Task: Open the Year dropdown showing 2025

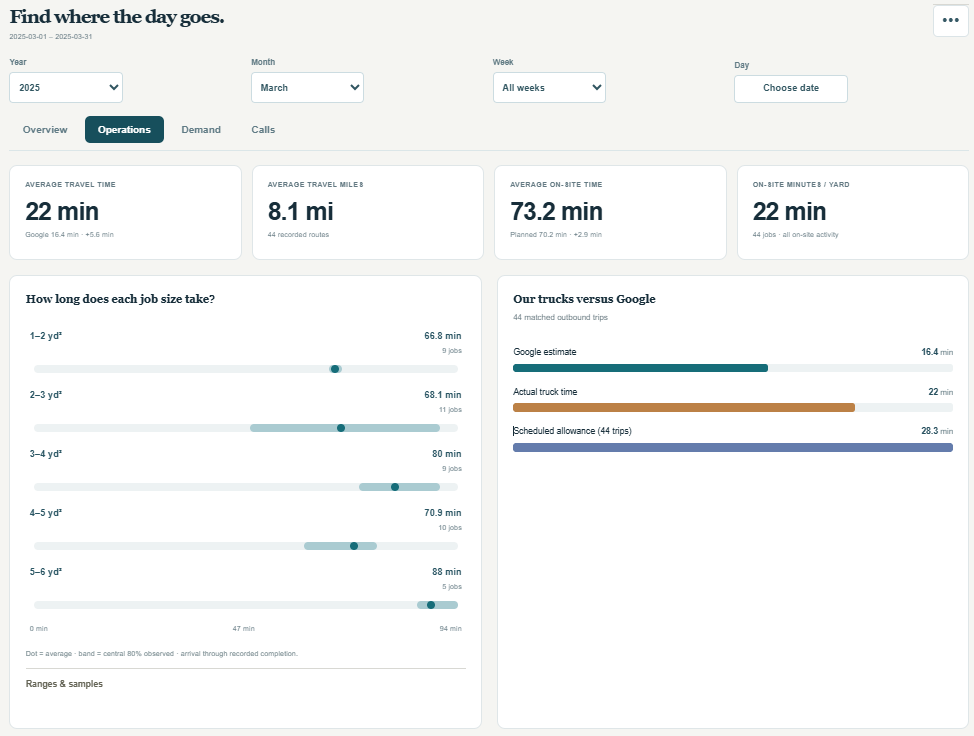Action: click(66, 88)
